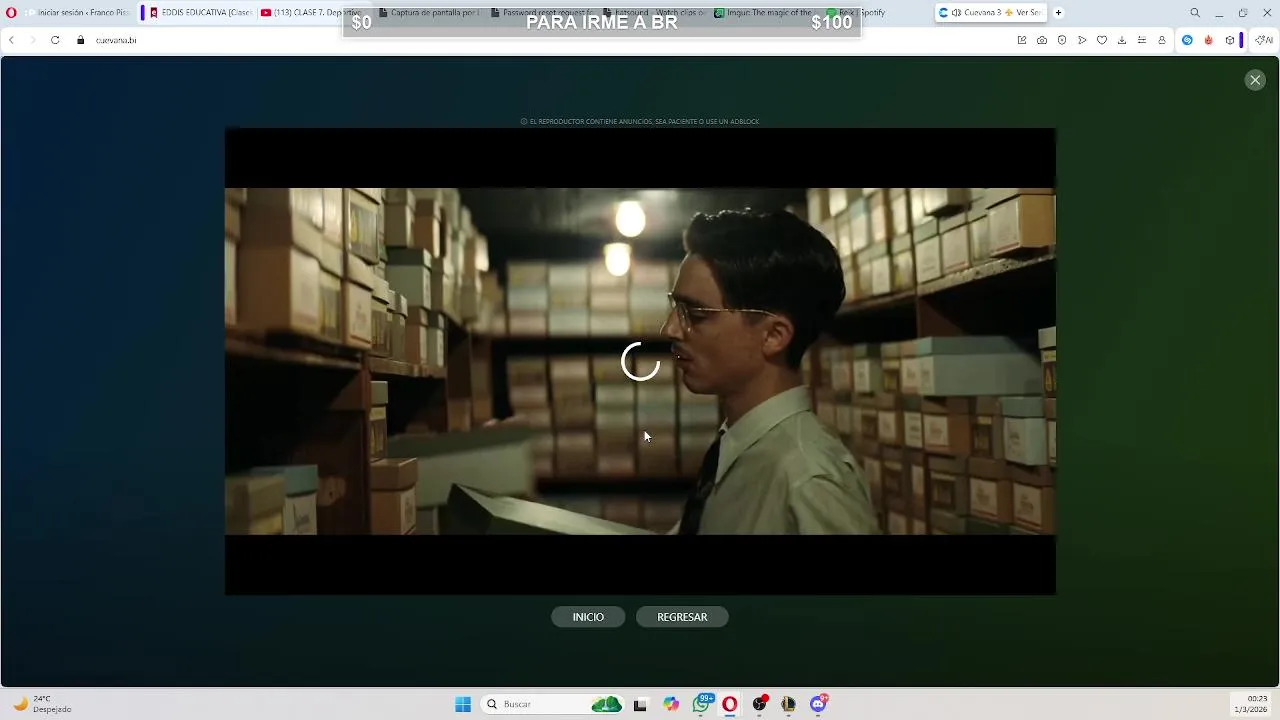The image size is (1280, 720).
Task: Open the Aria AI button in toolbar
Action: coord(1264,40)
